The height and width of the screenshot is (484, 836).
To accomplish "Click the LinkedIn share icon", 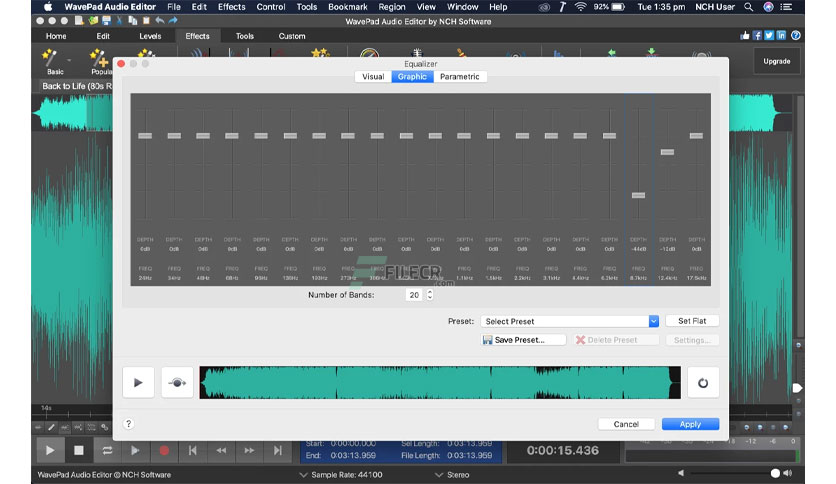I will pos(781,36).
